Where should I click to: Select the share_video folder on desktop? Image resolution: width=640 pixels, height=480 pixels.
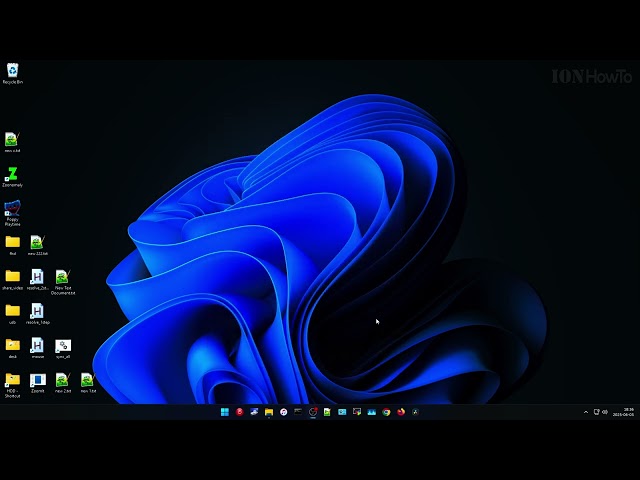pos(13,280)
